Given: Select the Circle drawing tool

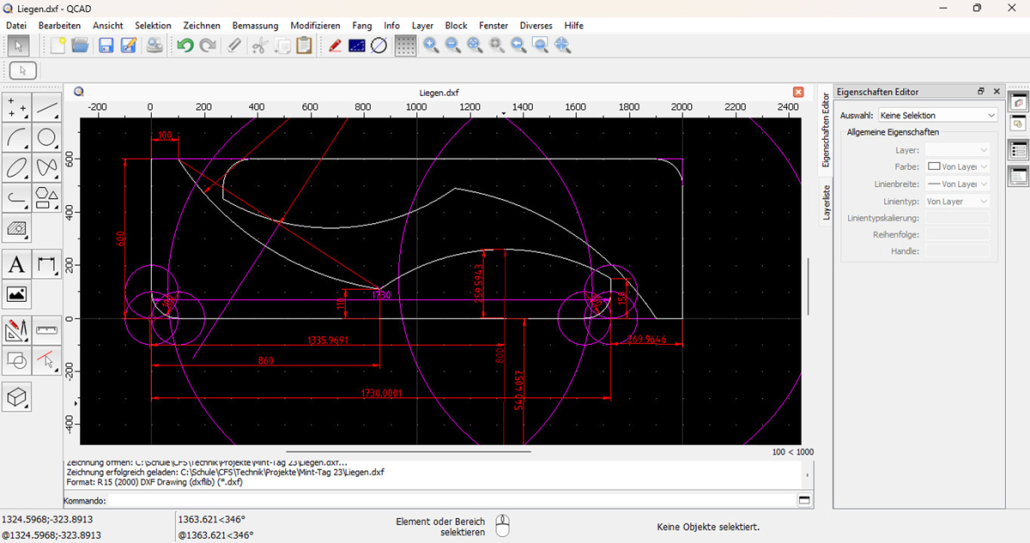Looking at the screenshot, I should pos(47,138).
